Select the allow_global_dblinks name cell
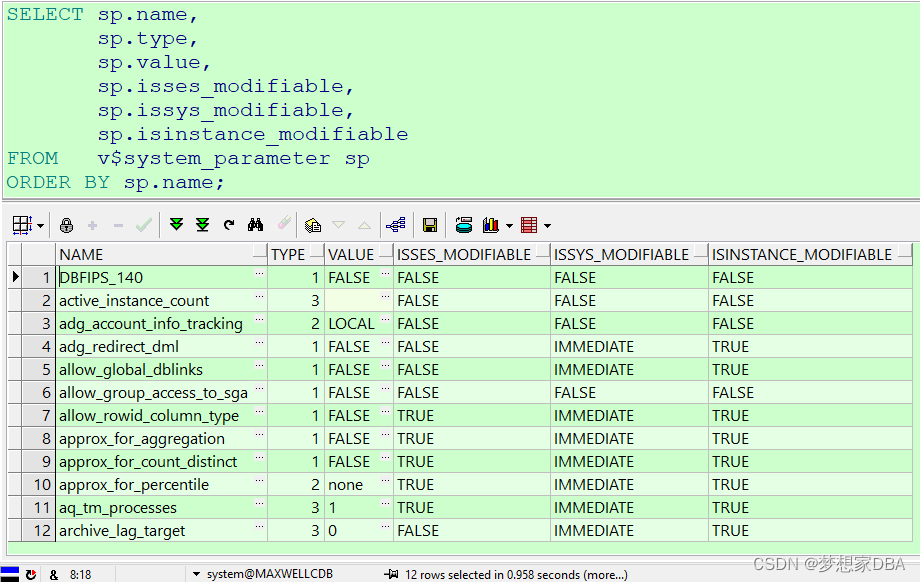The image size is (920, 582). pyautogui.click(x=161, y=370)
